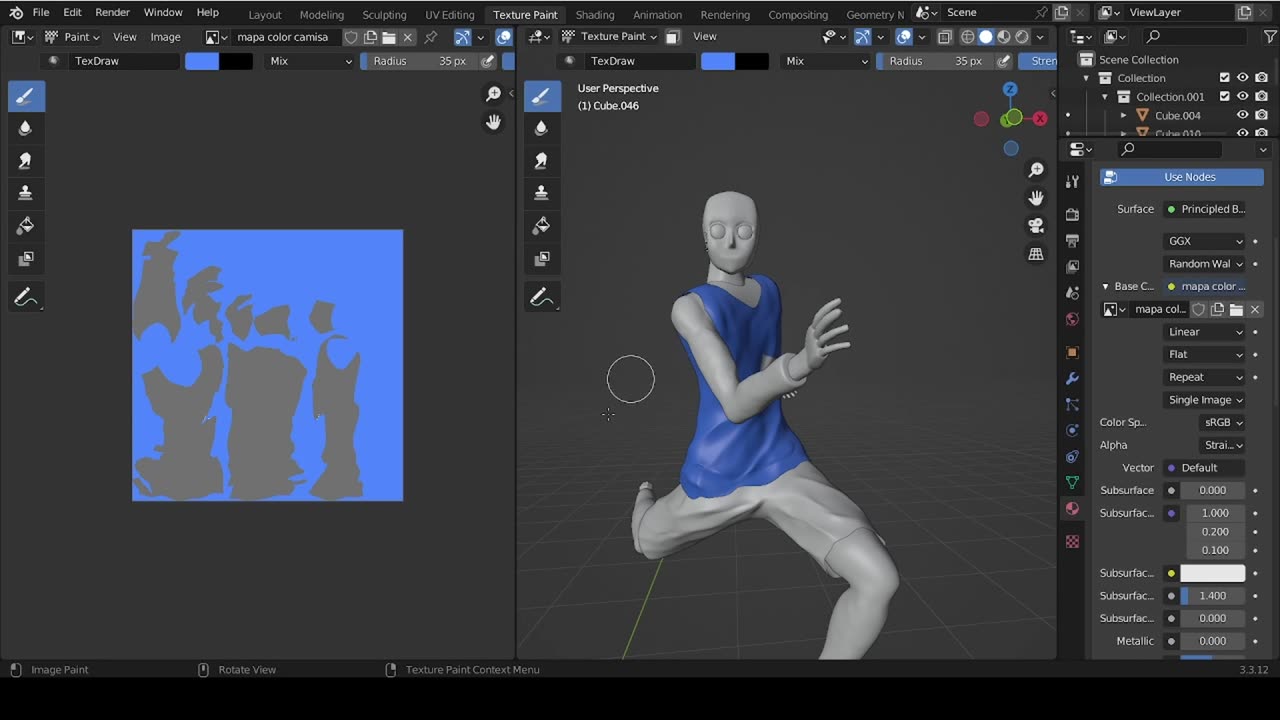Switch to the UV Editing workspace tab
Viewport: 1280px width, 720px height.
point(450,14)
